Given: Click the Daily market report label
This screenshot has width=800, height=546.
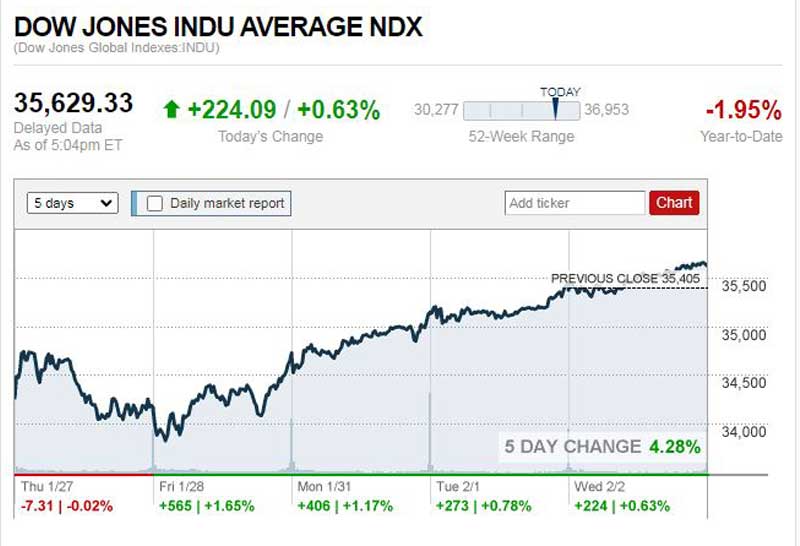Looking at the screenshot, I should point(227,203).
